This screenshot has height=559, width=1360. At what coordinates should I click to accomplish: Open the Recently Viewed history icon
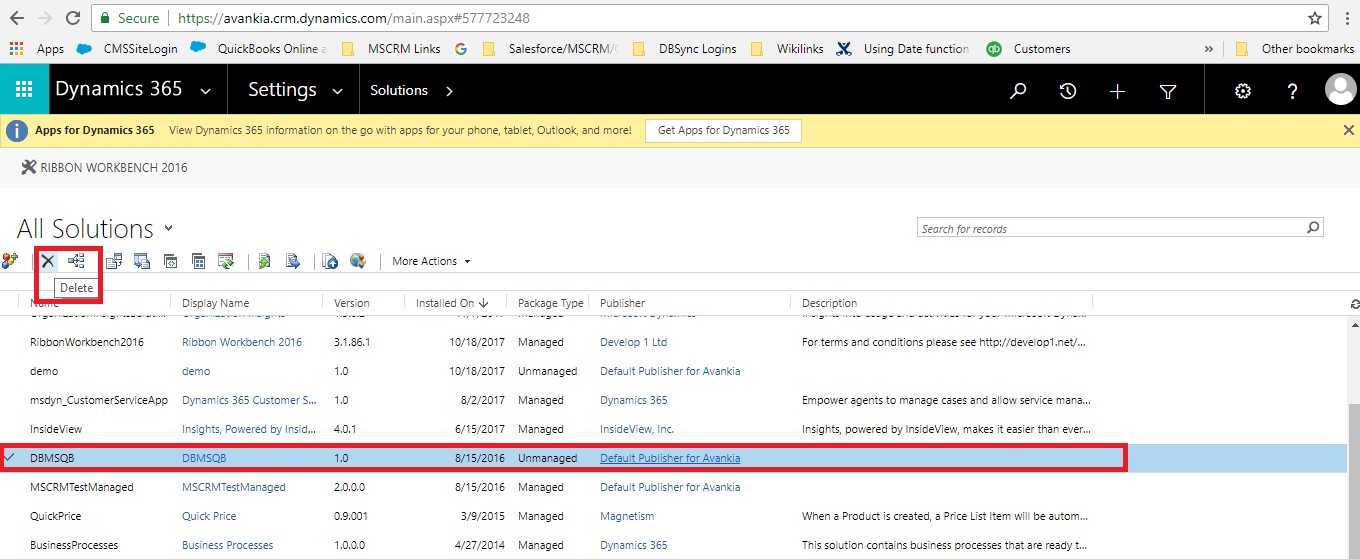[1068, 91]
